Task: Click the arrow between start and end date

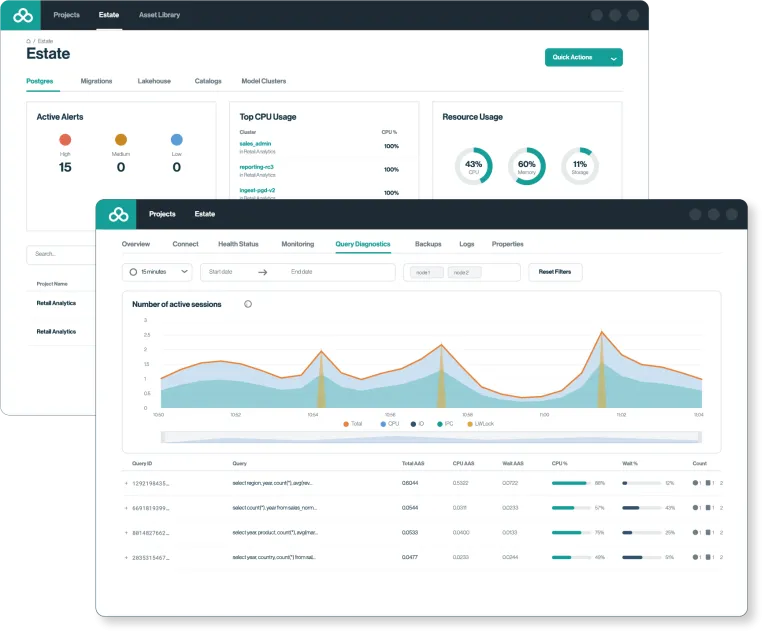Action: pos(263,272)
